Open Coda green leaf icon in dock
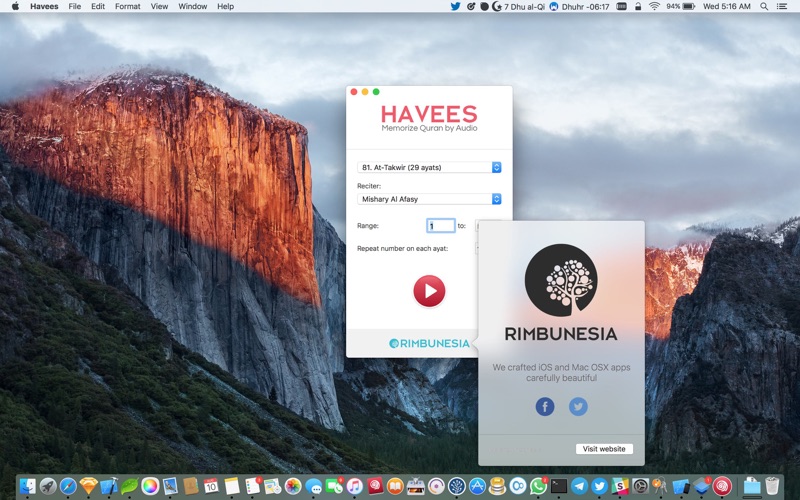Image resolution: width=800 pixels, height=500 pixels. pos(130,486)
